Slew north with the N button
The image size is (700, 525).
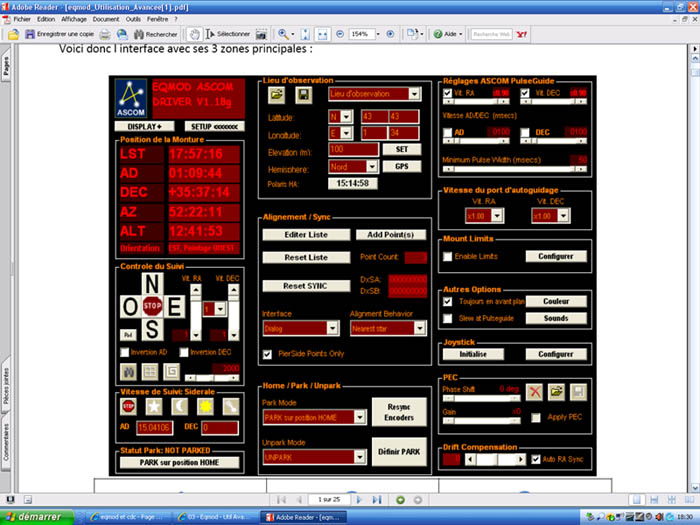click(x=152, y=284)
